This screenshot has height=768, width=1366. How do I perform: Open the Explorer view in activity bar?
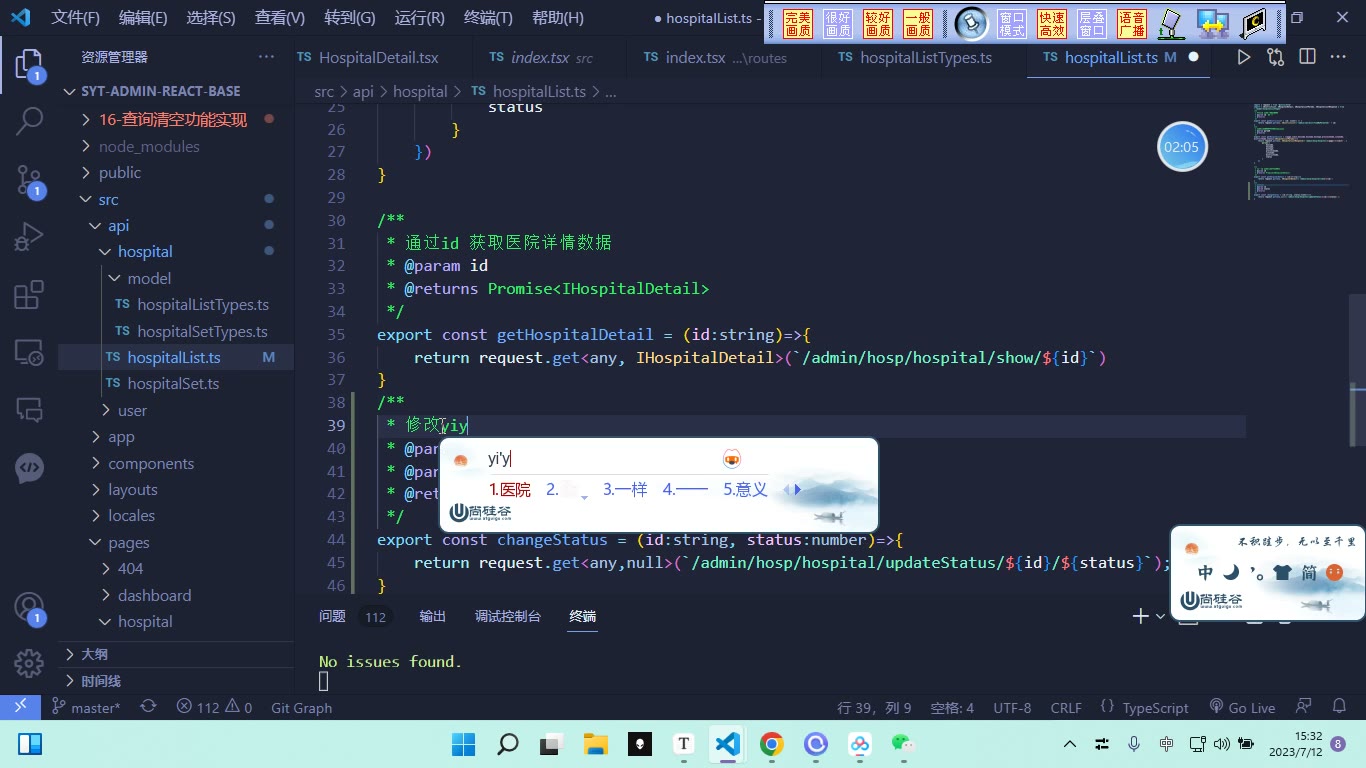(x=29, y=66)
